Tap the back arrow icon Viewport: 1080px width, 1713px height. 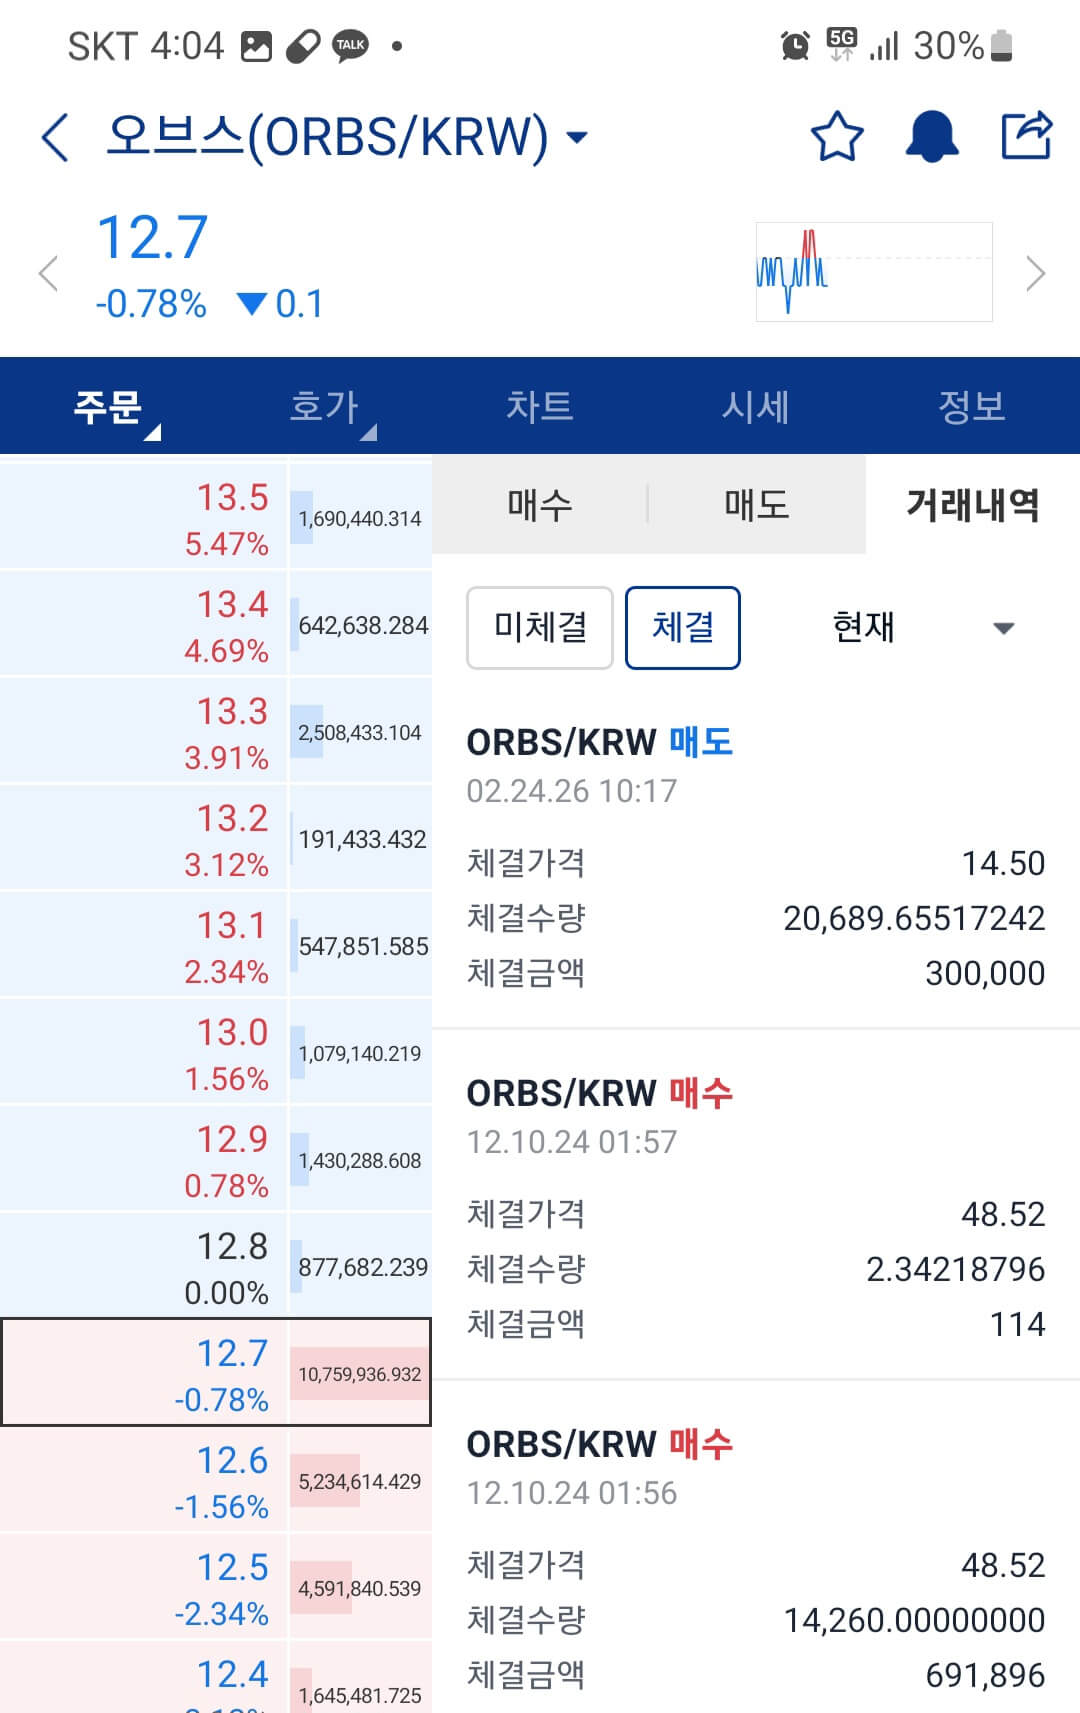56,137
